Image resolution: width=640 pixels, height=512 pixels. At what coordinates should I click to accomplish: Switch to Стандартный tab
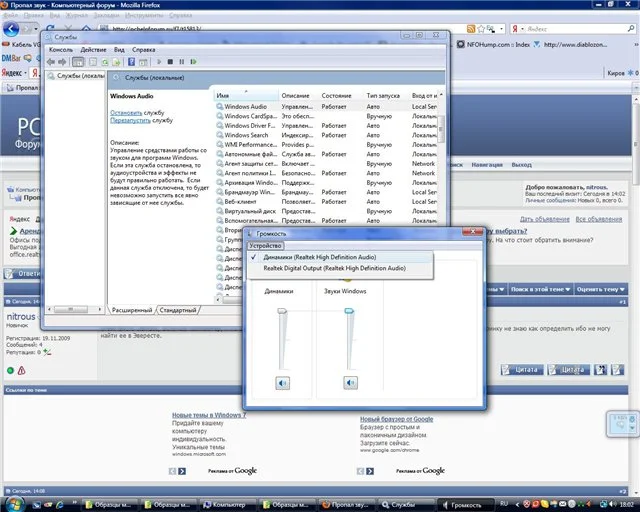pos(178,310)
